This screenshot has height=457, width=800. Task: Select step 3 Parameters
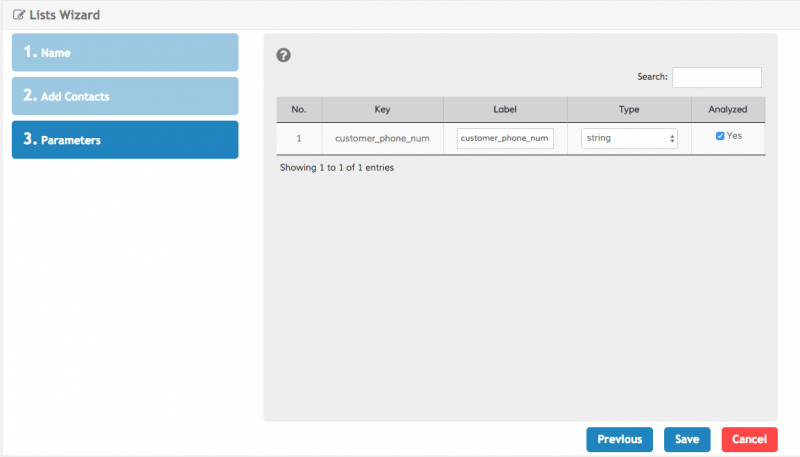(125, 140)
